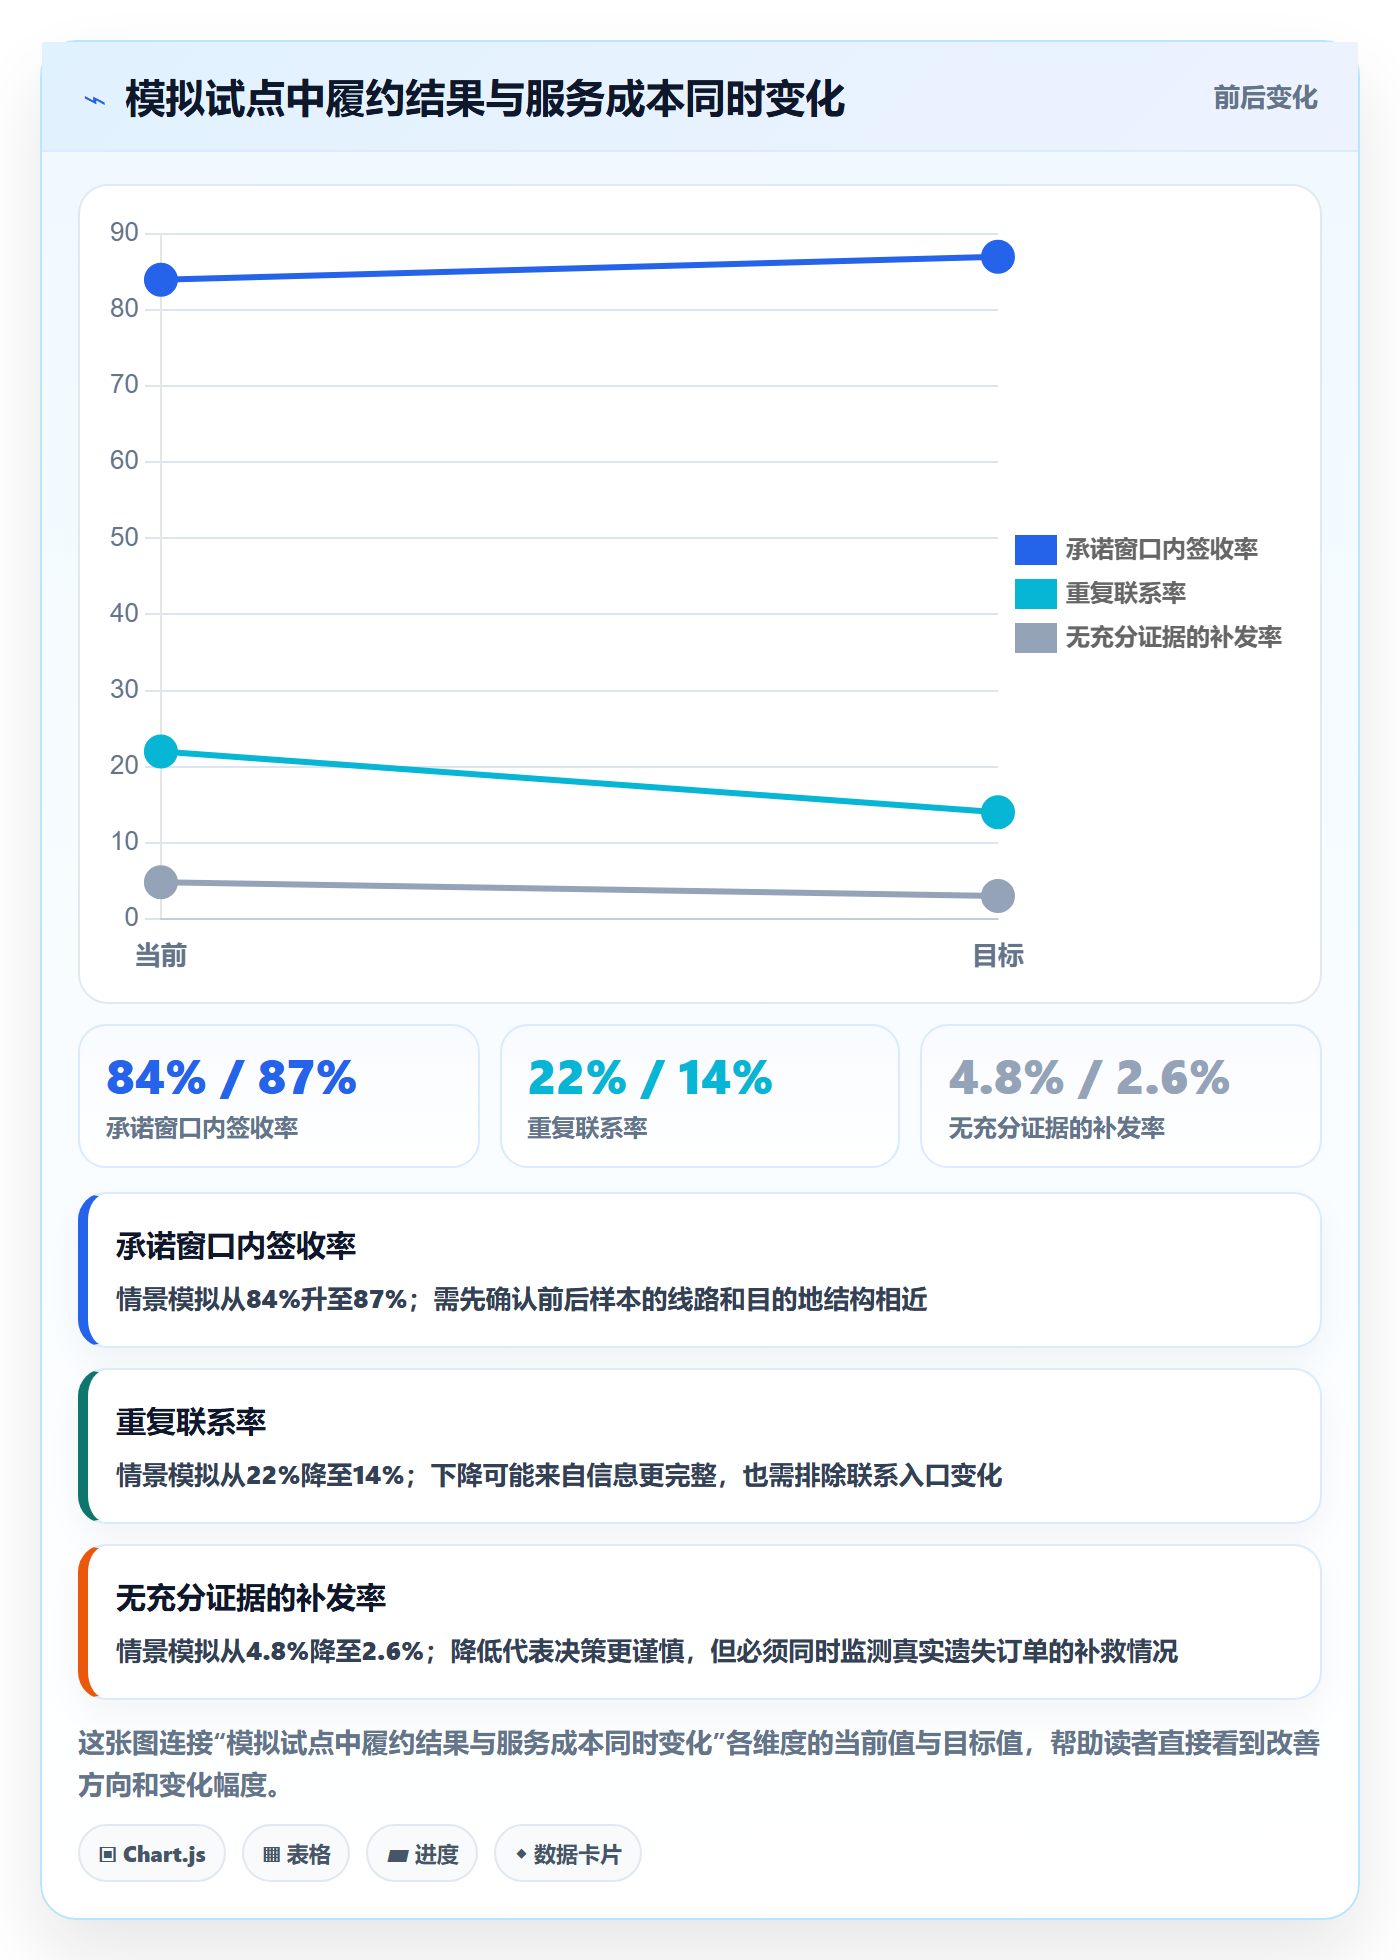Open the 重复联系率 detail panel heading
1400x1960 pixels.
(191, 1422)
